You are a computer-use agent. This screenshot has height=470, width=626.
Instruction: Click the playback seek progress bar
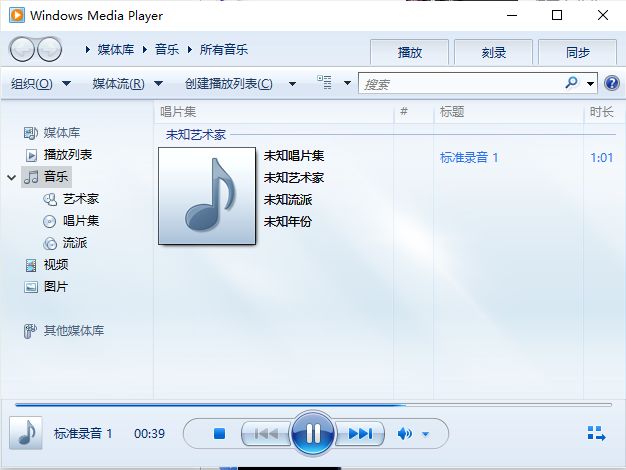313,405
